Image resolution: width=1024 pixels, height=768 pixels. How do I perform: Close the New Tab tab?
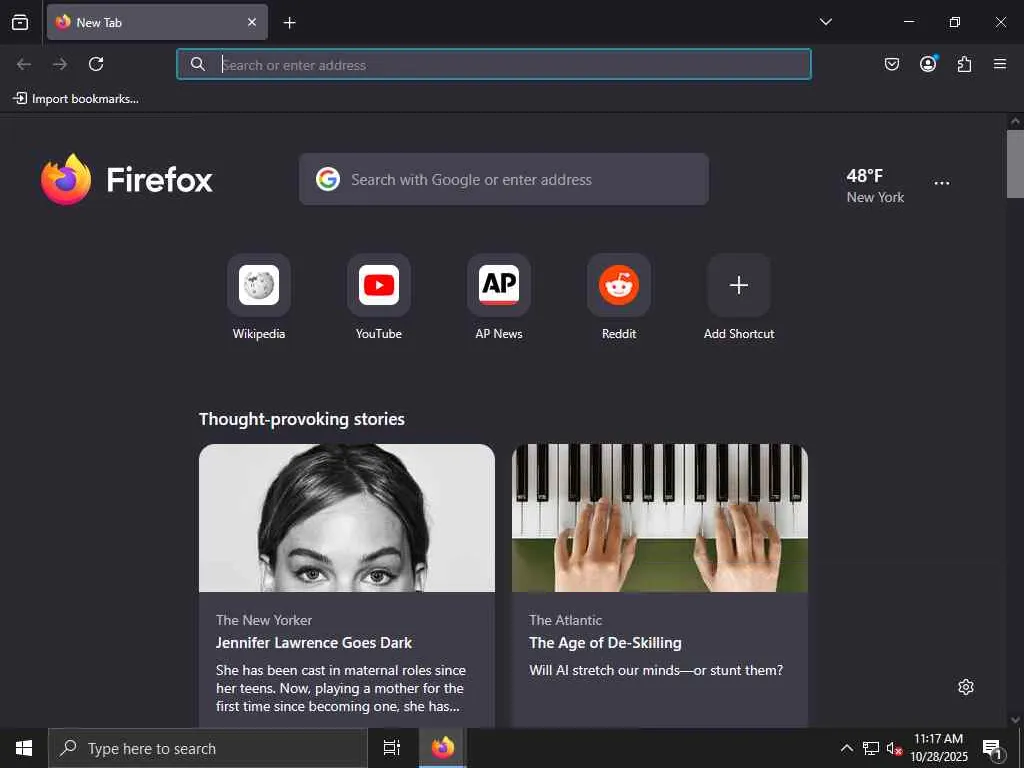(x=252, y=22)
